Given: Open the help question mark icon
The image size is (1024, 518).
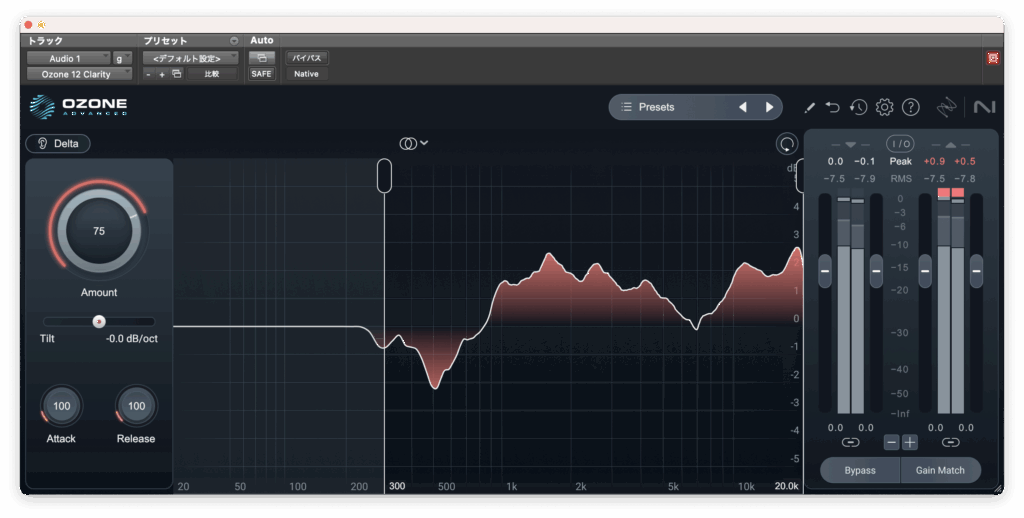Looking at the screenshot, I should click(x=910, y=107).
